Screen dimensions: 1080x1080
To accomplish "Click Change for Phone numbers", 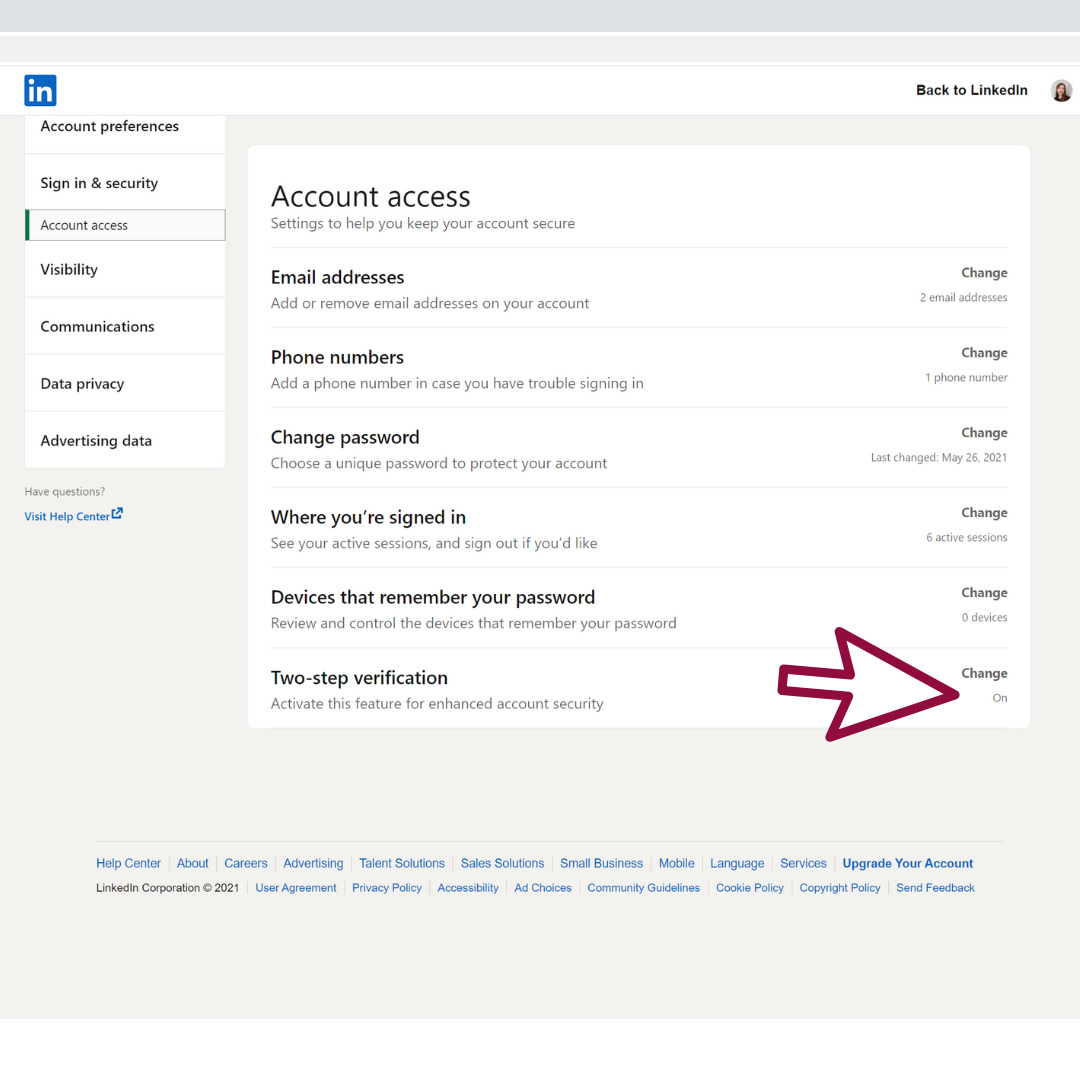I will pyautogui.click(x=984, y=353).
